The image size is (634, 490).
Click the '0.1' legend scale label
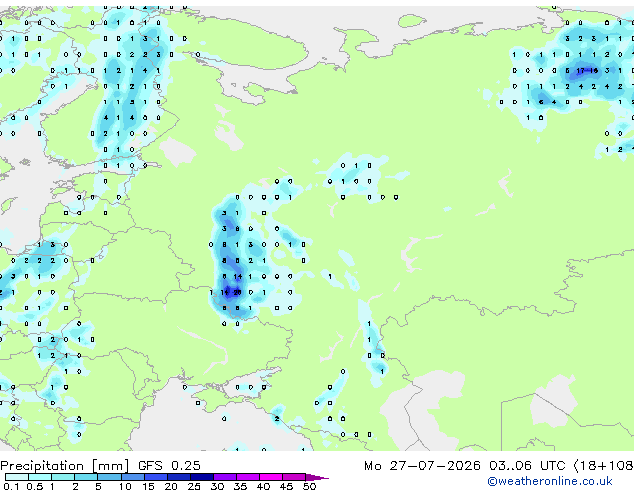(x=11, y=486)
